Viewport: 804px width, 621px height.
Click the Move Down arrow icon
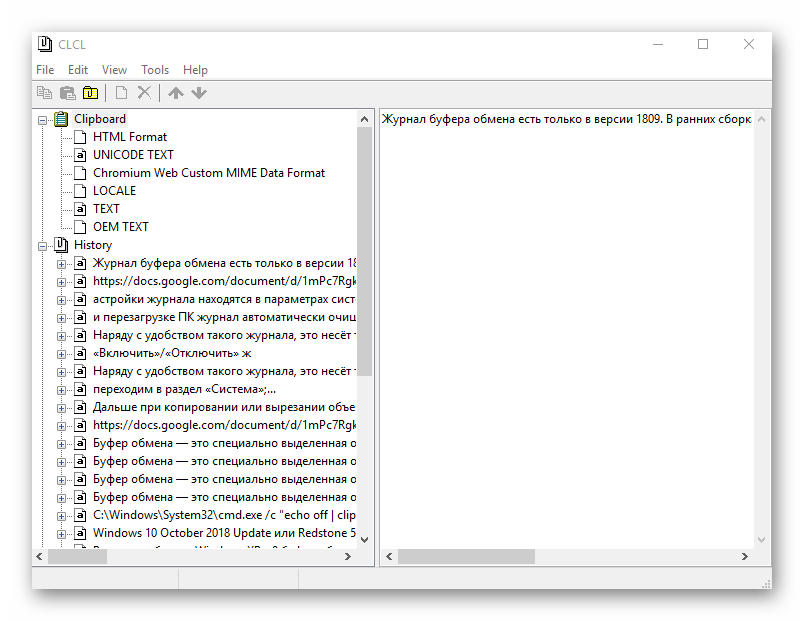pyautogui.click(x=198, y=93)
